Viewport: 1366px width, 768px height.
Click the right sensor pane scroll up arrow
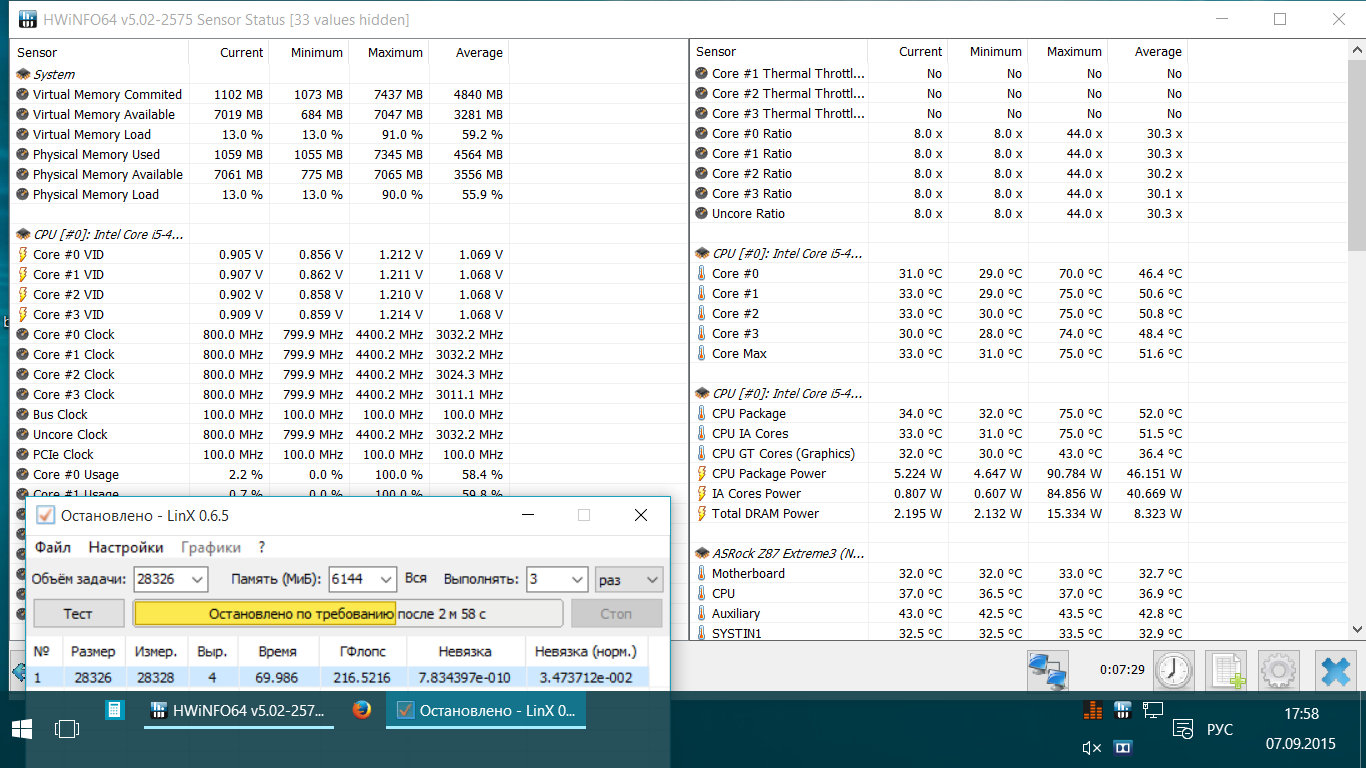(1357, 49)
